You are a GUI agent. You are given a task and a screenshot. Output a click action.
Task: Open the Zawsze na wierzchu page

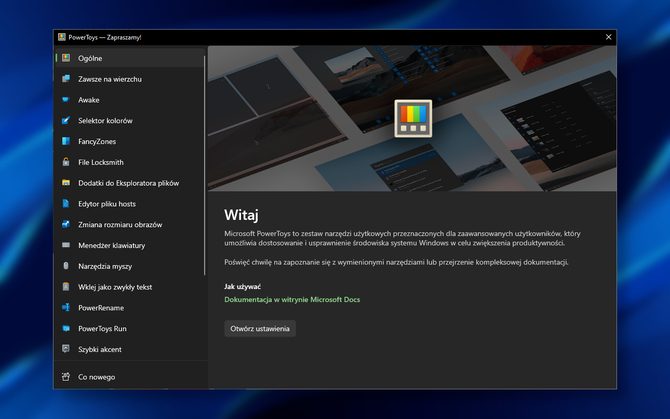point(130,79)
